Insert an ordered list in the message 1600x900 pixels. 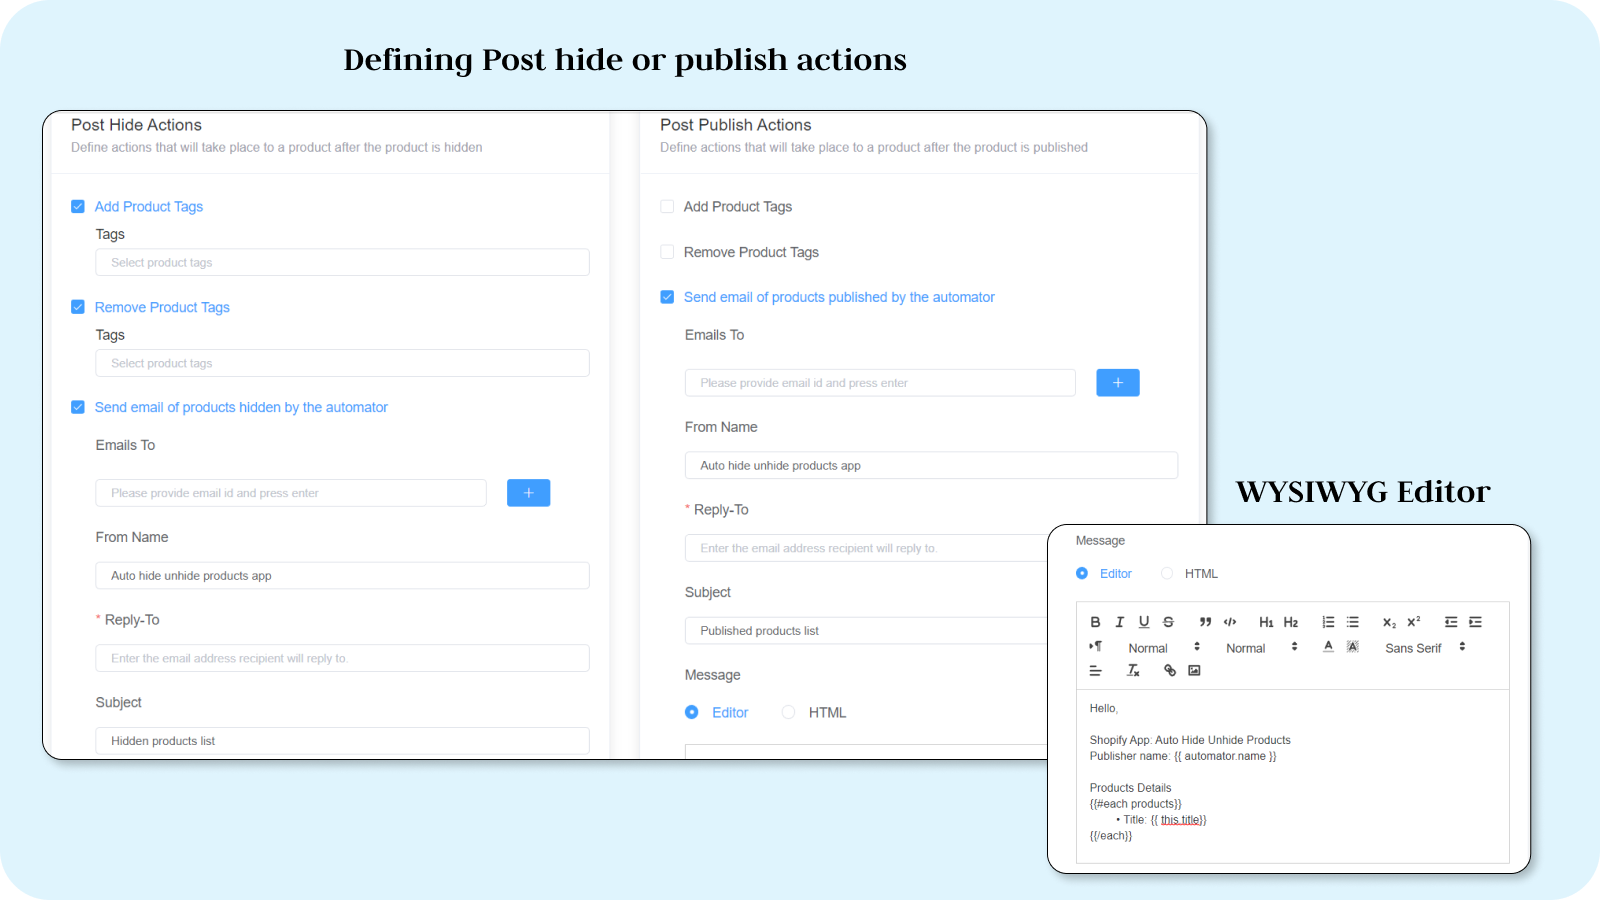pyautogui.click(x=1328, y=622)
